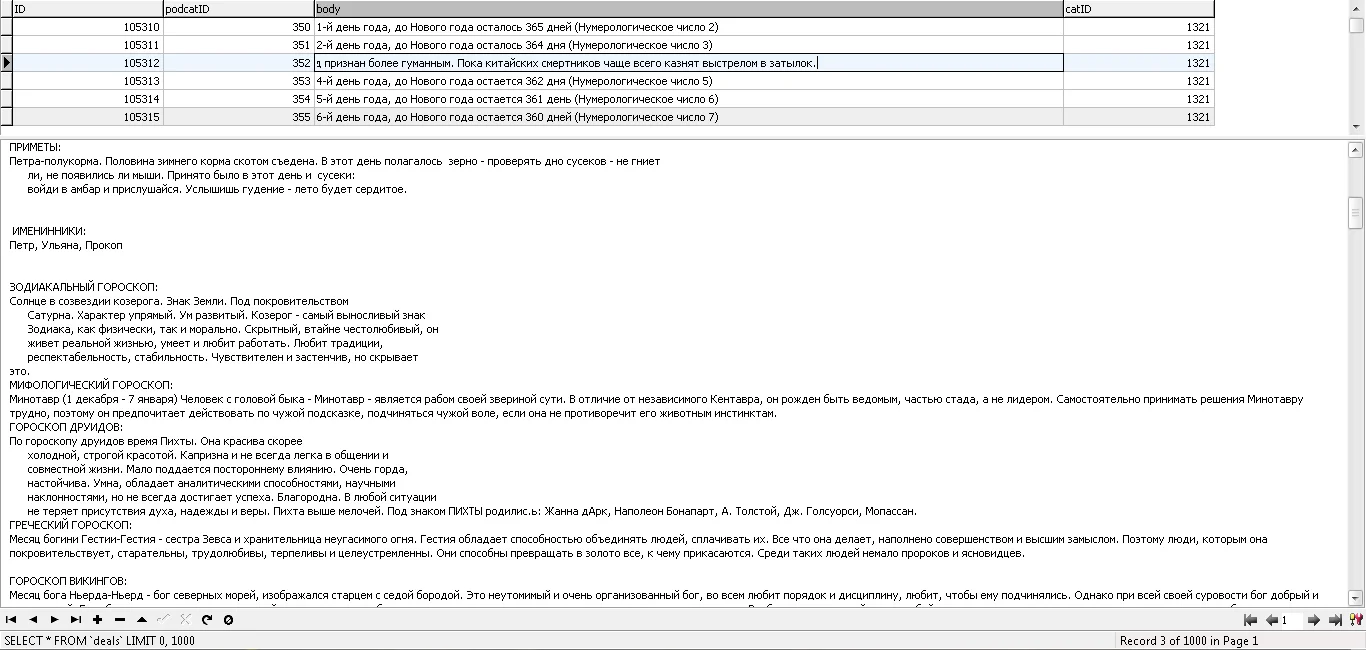Click the body column header
This screenshot has width=1366, height=650.
click(x=688, y=9)
